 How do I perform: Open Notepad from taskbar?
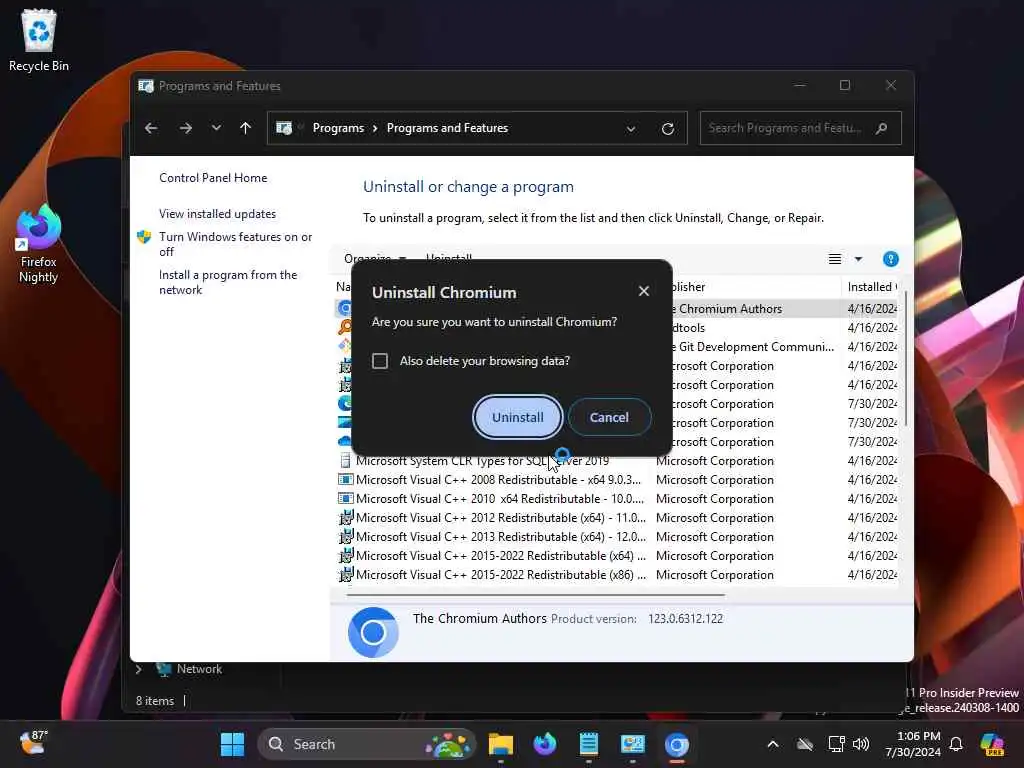point(589,744)
